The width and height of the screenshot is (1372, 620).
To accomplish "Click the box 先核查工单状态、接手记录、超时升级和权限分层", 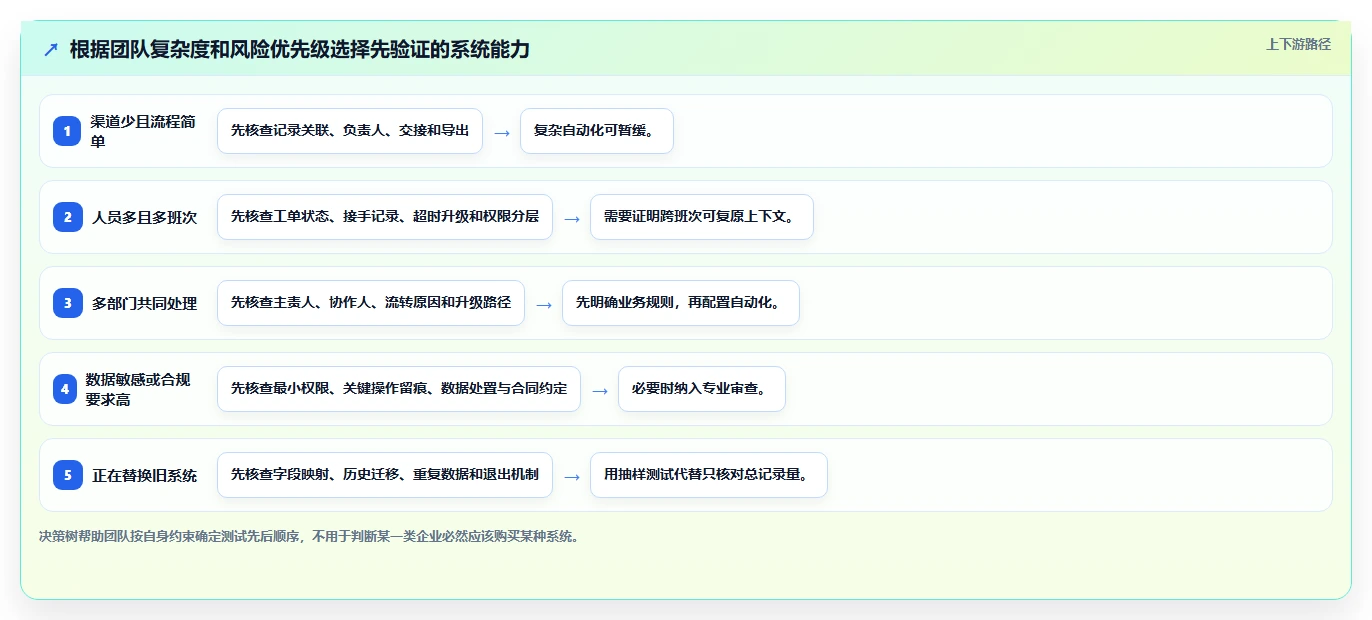I will click(x=385, y=217).
